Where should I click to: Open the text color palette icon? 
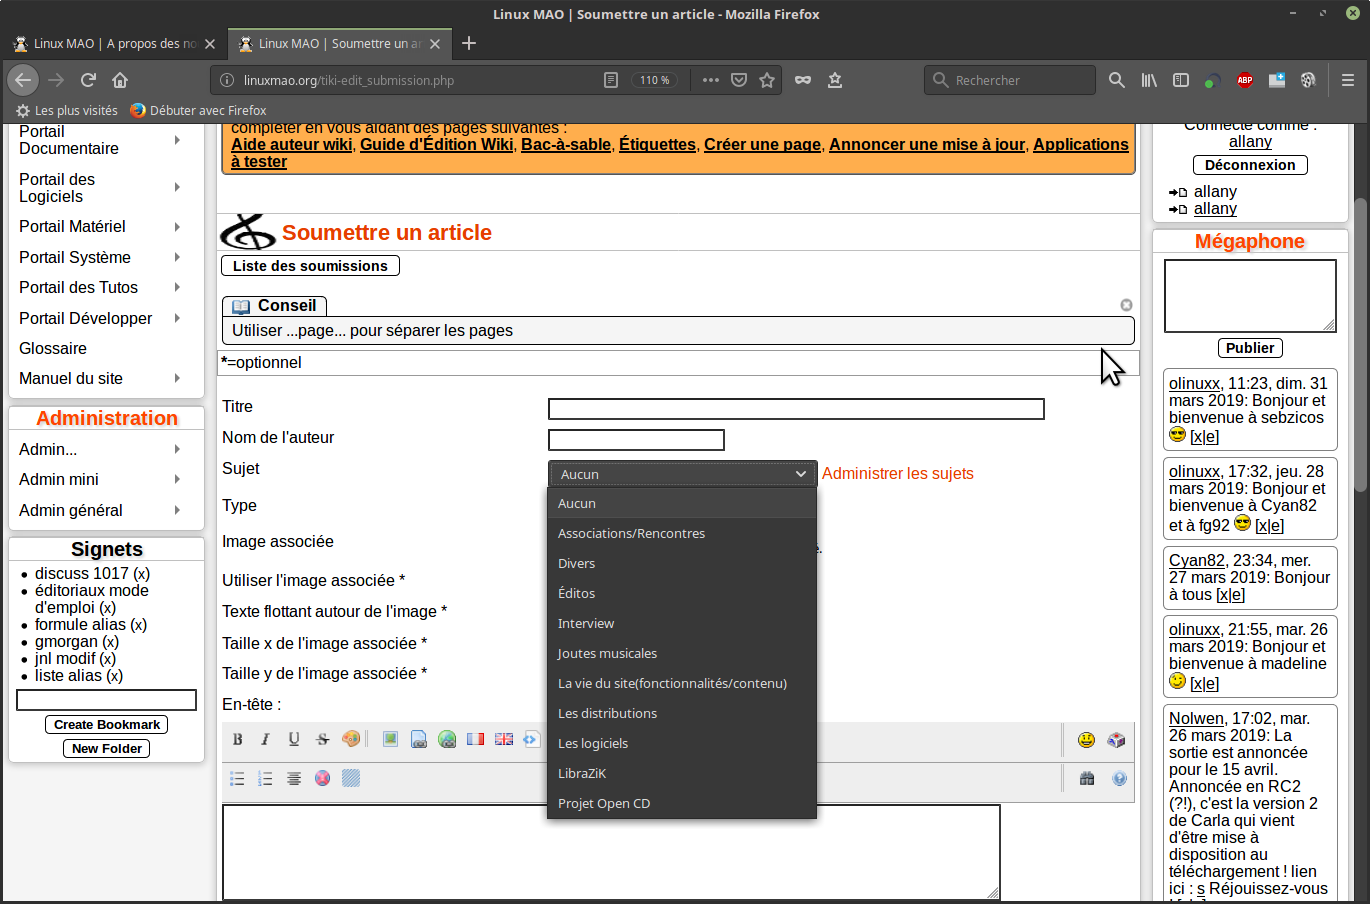click(x=351, y=739)
